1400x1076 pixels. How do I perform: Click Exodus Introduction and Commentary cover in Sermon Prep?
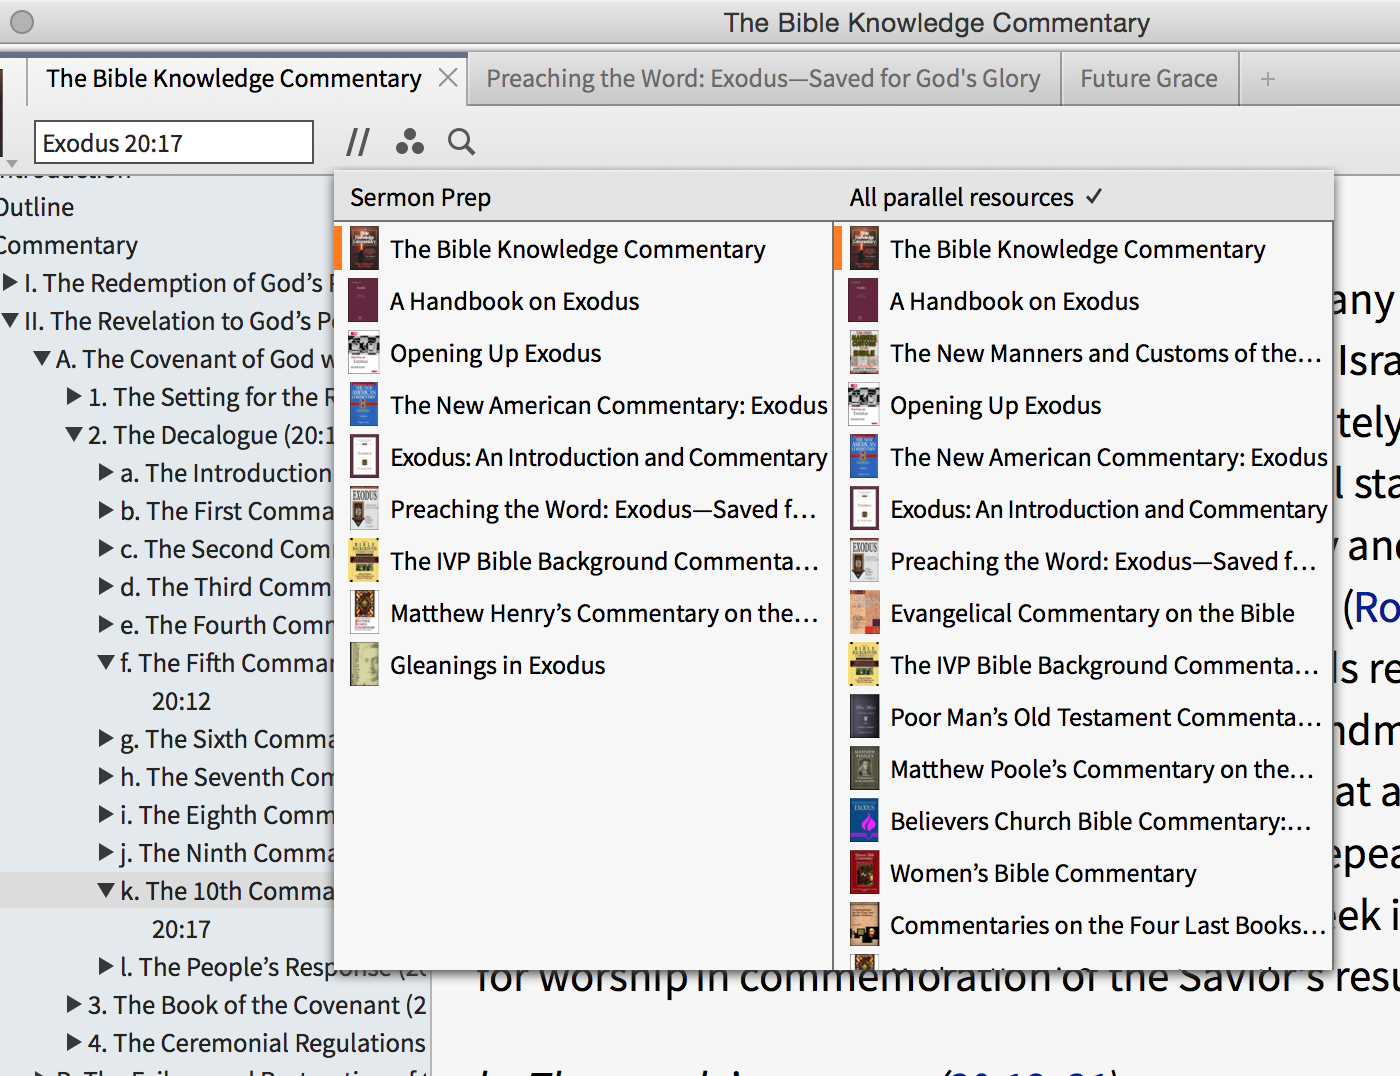point(364,457)
